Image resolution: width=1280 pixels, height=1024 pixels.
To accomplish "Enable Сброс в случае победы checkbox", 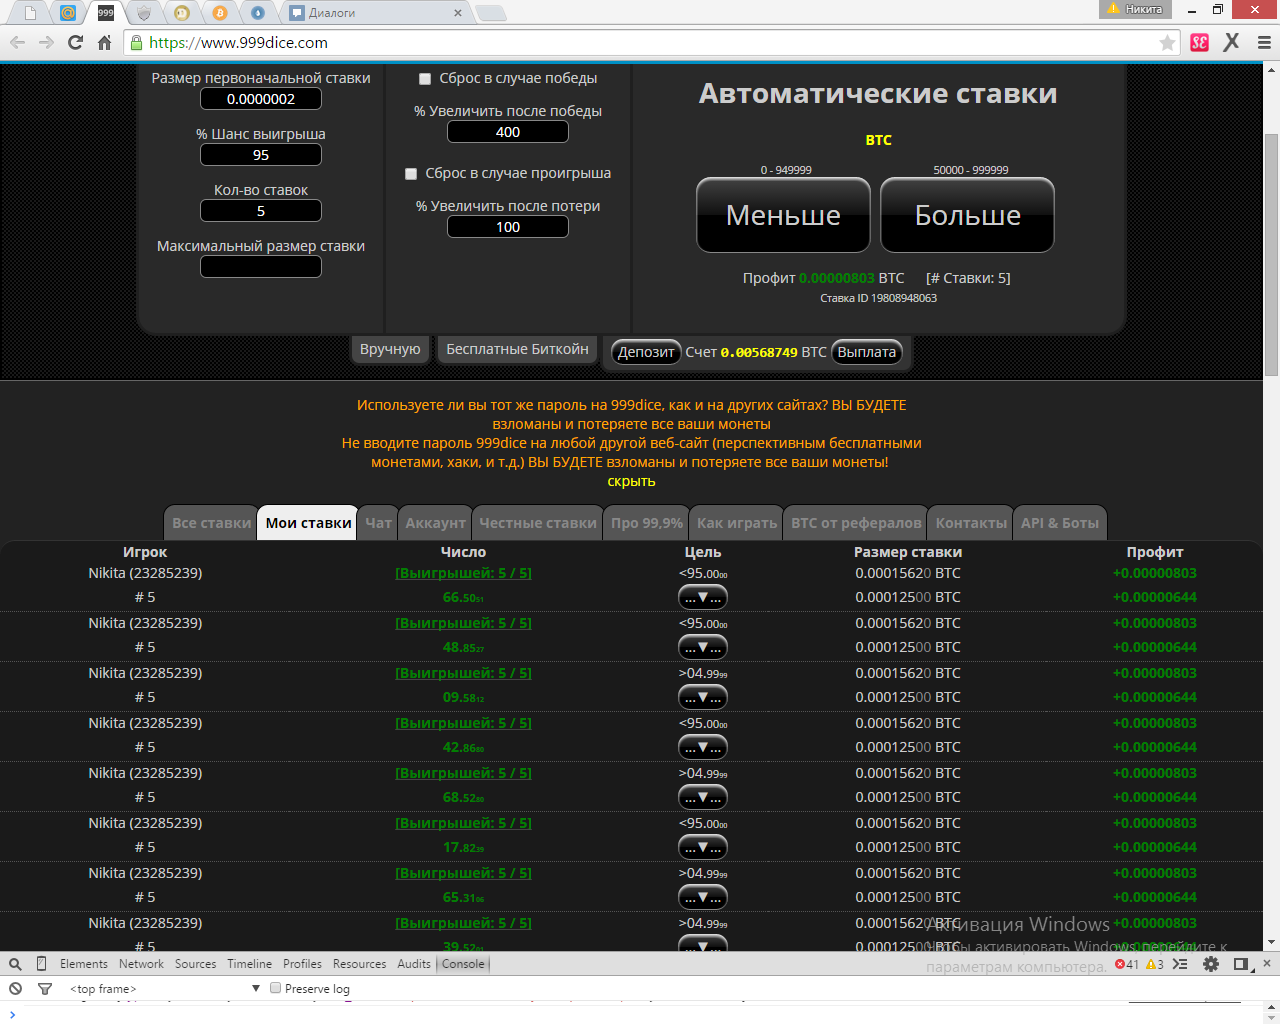I will [x=425, y=79].
